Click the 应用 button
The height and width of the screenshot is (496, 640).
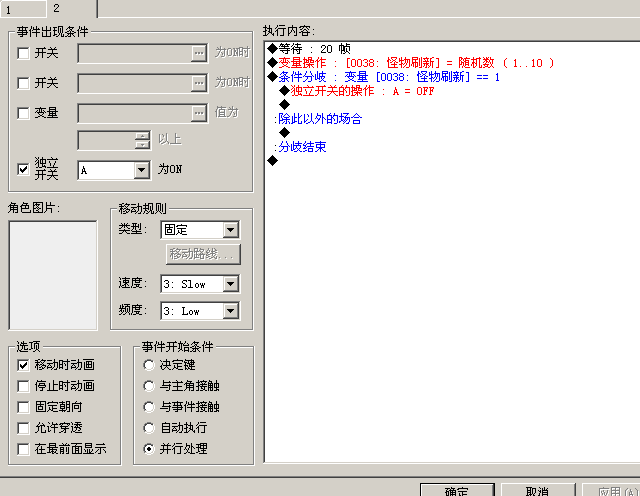611,490
